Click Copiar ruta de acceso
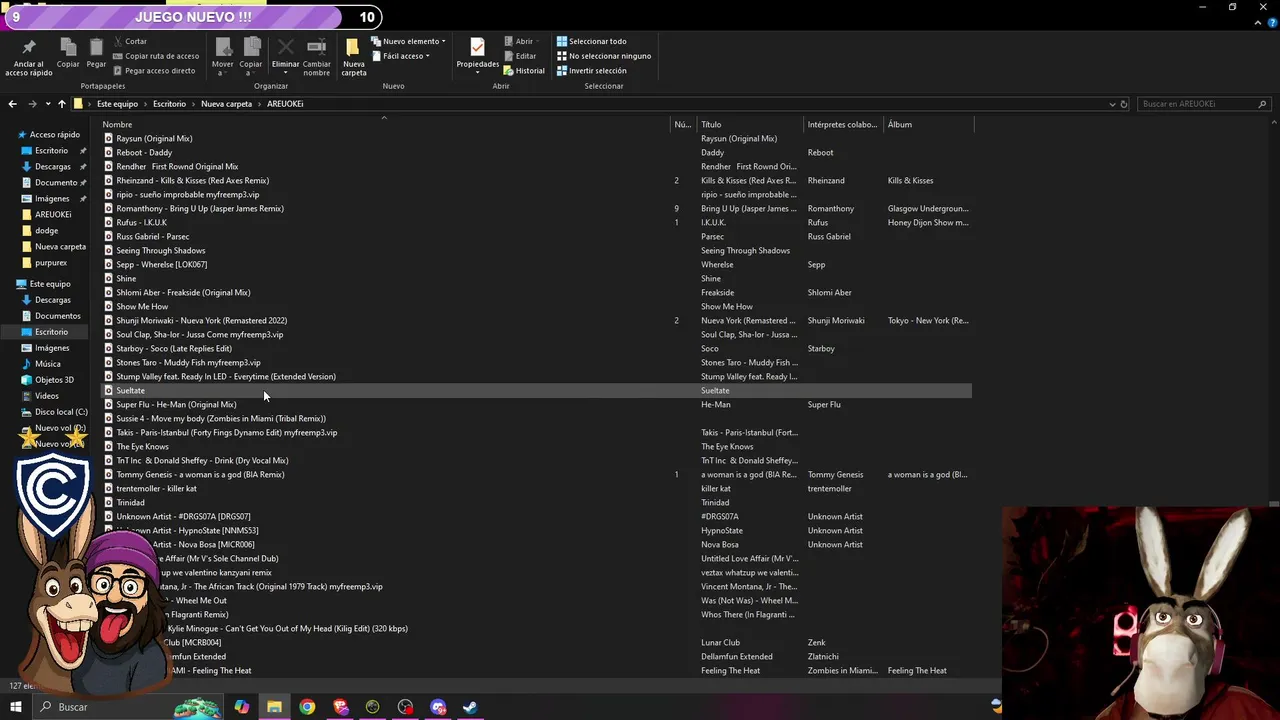Viewport: 1280px width, 720px height. tap(155, 56)
